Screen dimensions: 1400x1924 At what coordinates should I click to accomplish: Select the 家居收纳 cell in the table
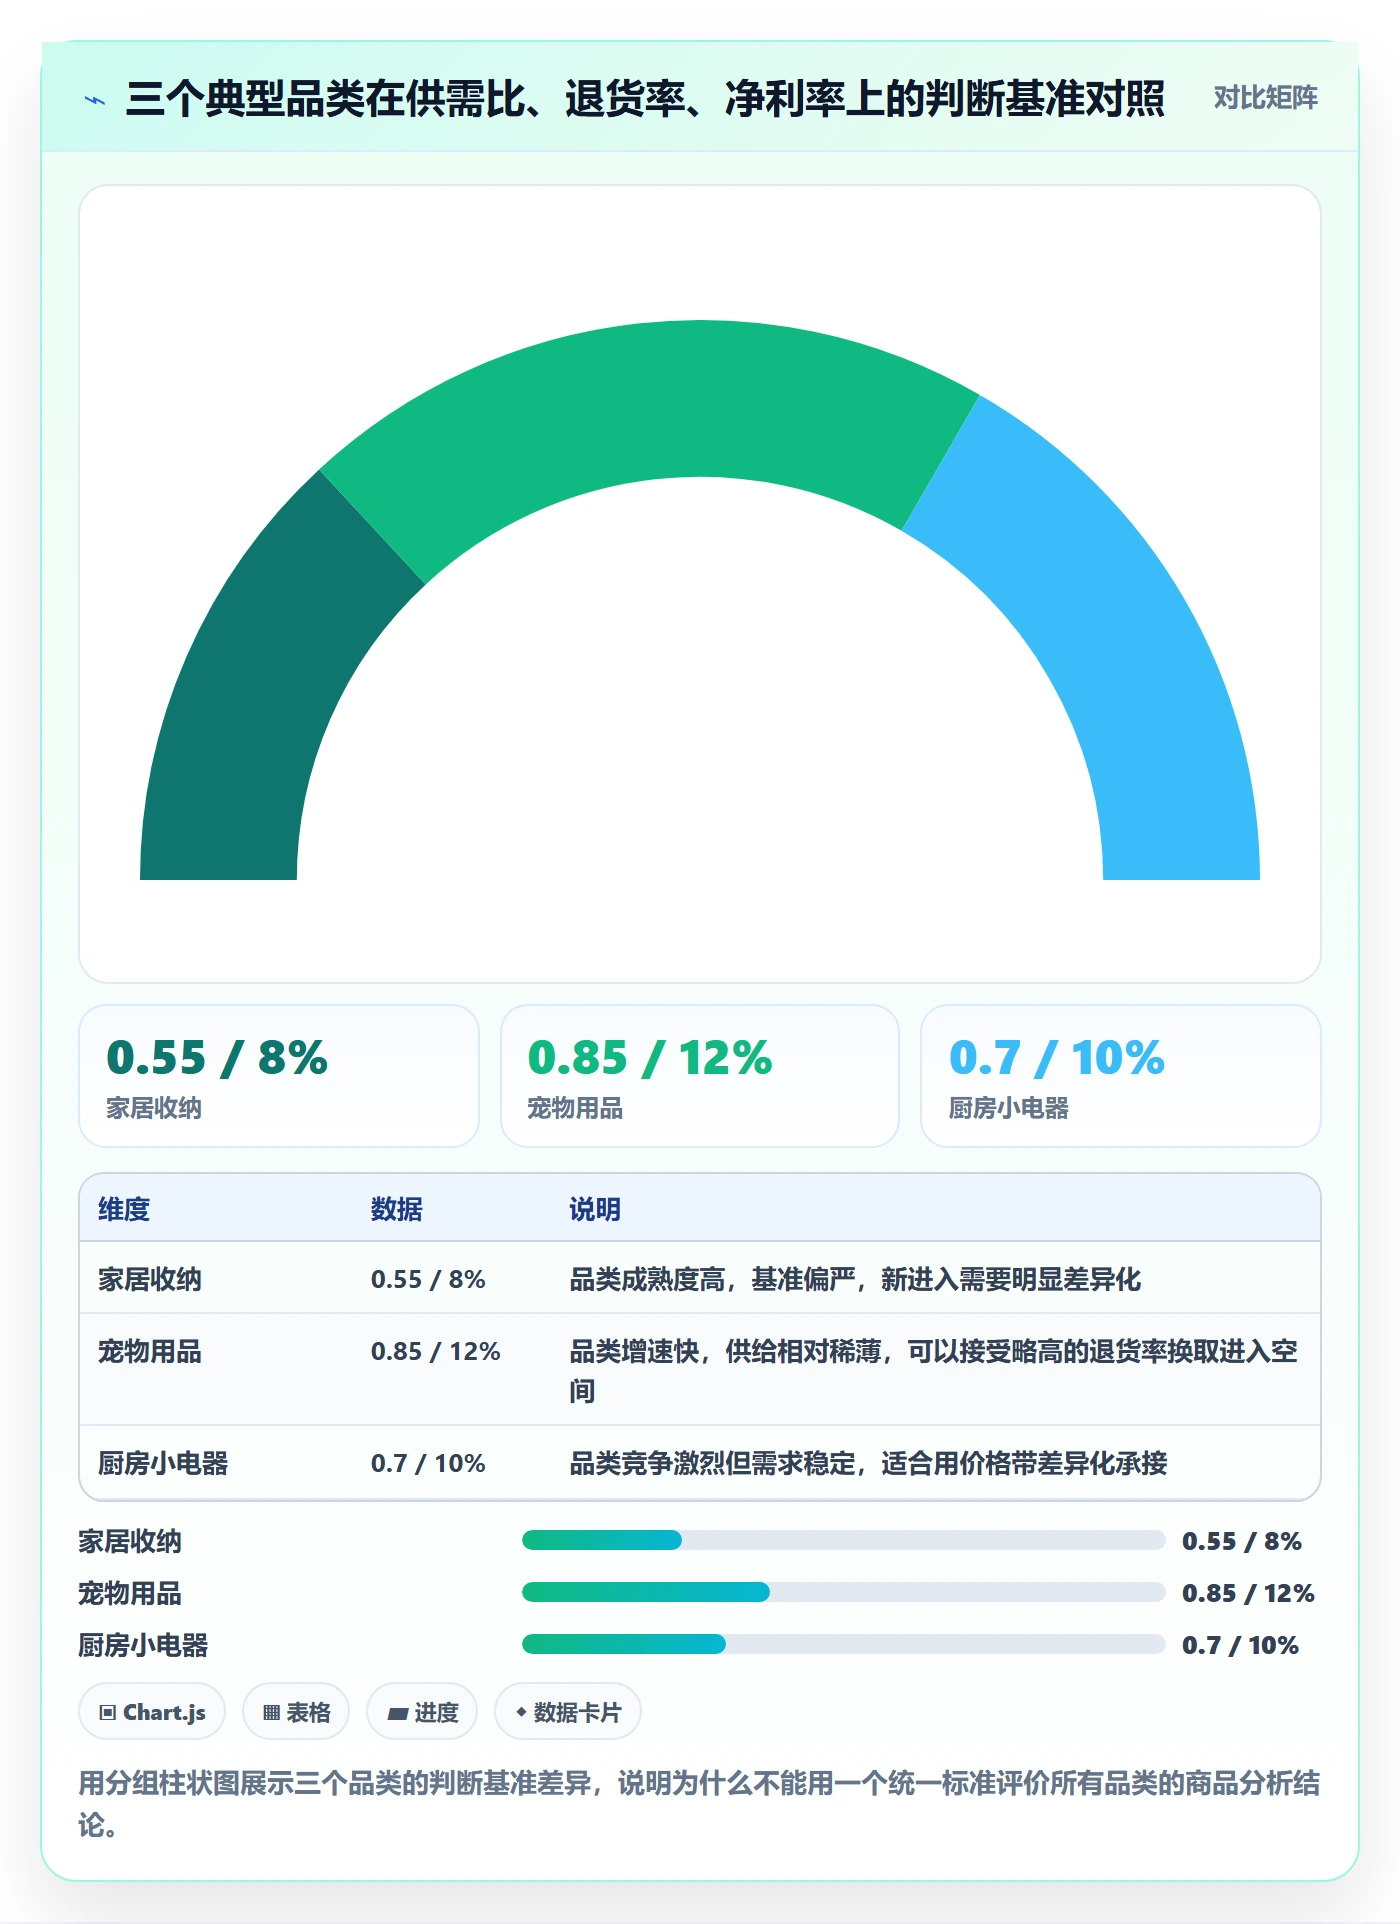coord(150,1279)
